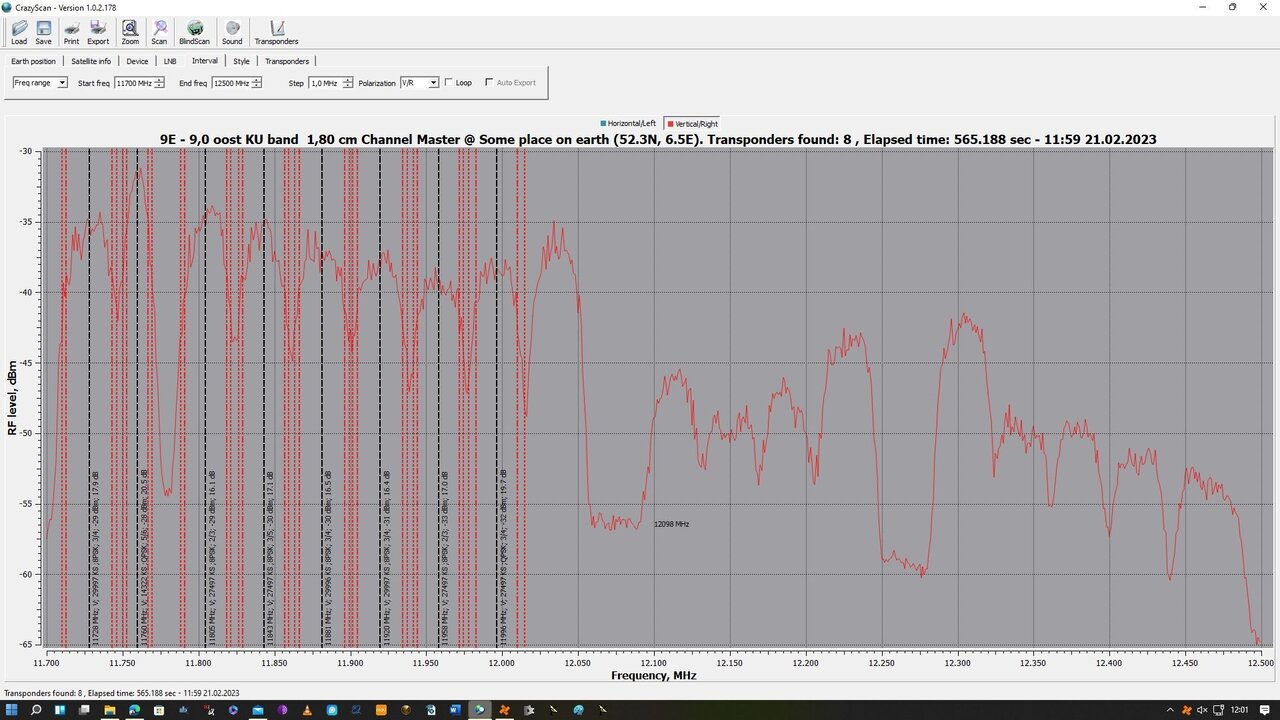The image size is (1280, 720).
Task: Open Windows Start menu on taskbar
Action: point(11,710)
